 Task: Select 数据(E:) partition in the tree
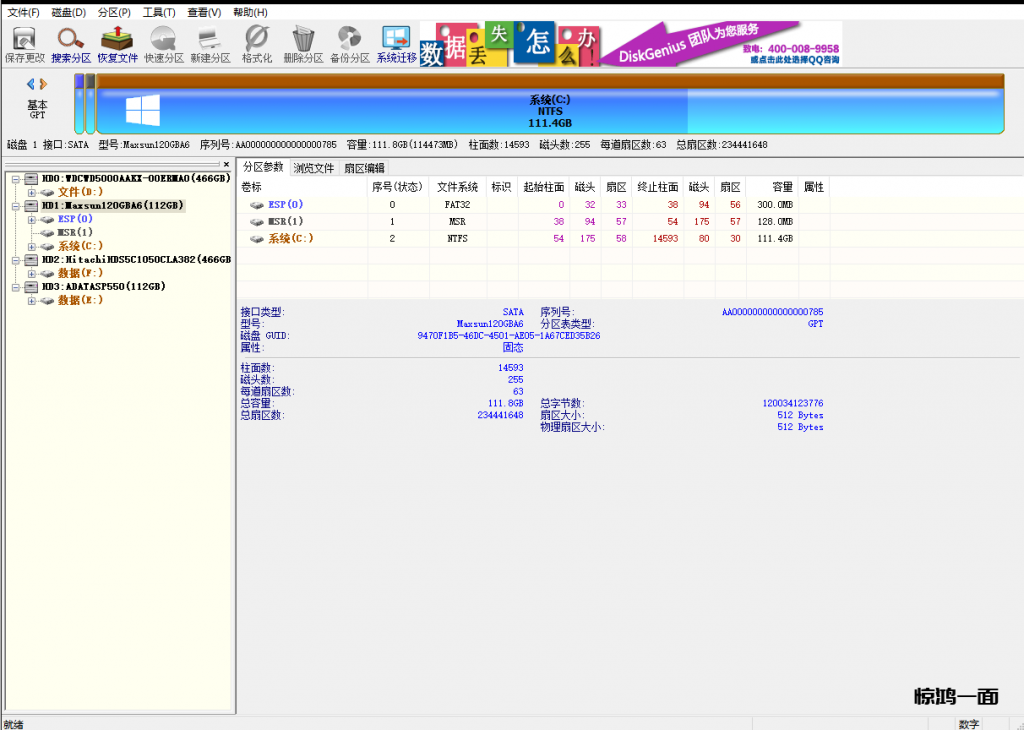(80, 300)
